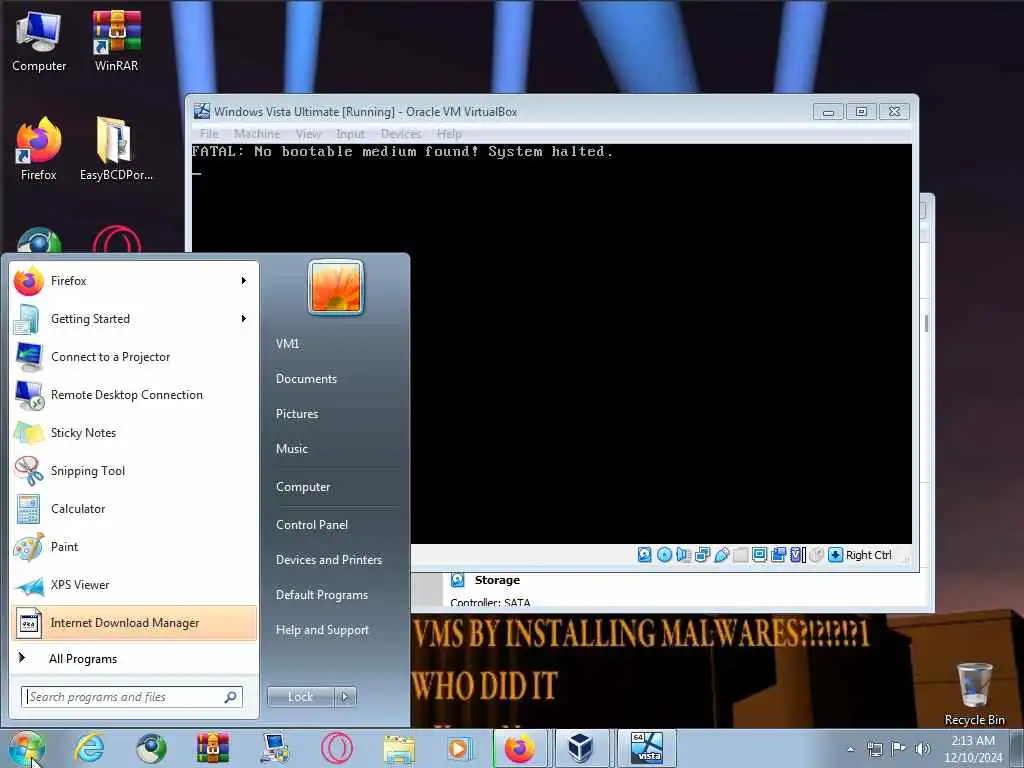Launch Snipping Tool from Start menu
Image resolution: width=1024 pixels, height=768 pixels.
(135, 471)
